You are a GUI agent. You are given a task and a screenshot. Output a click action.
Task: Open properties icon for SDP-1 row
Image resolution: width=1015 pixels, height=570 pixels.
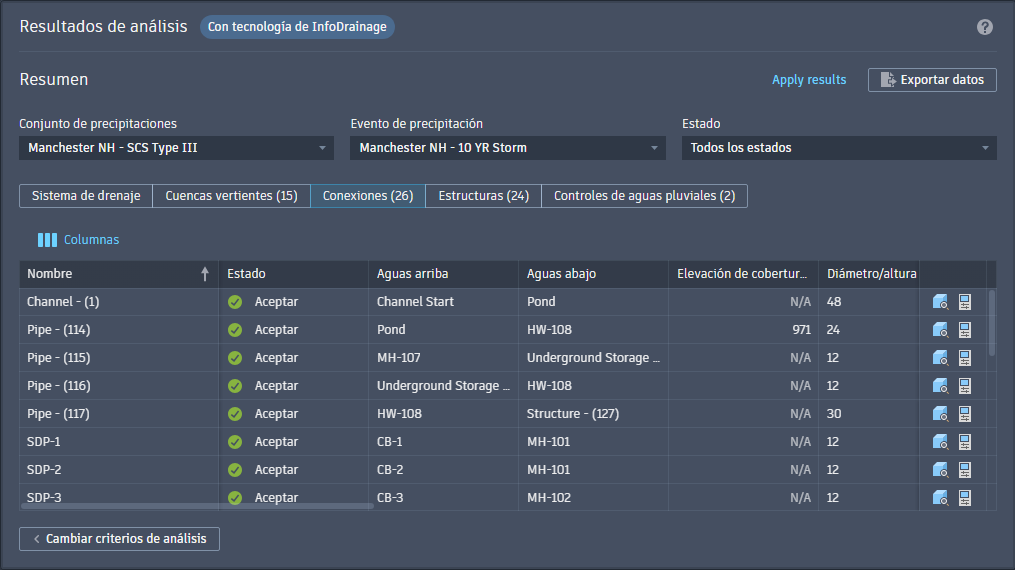965,442
